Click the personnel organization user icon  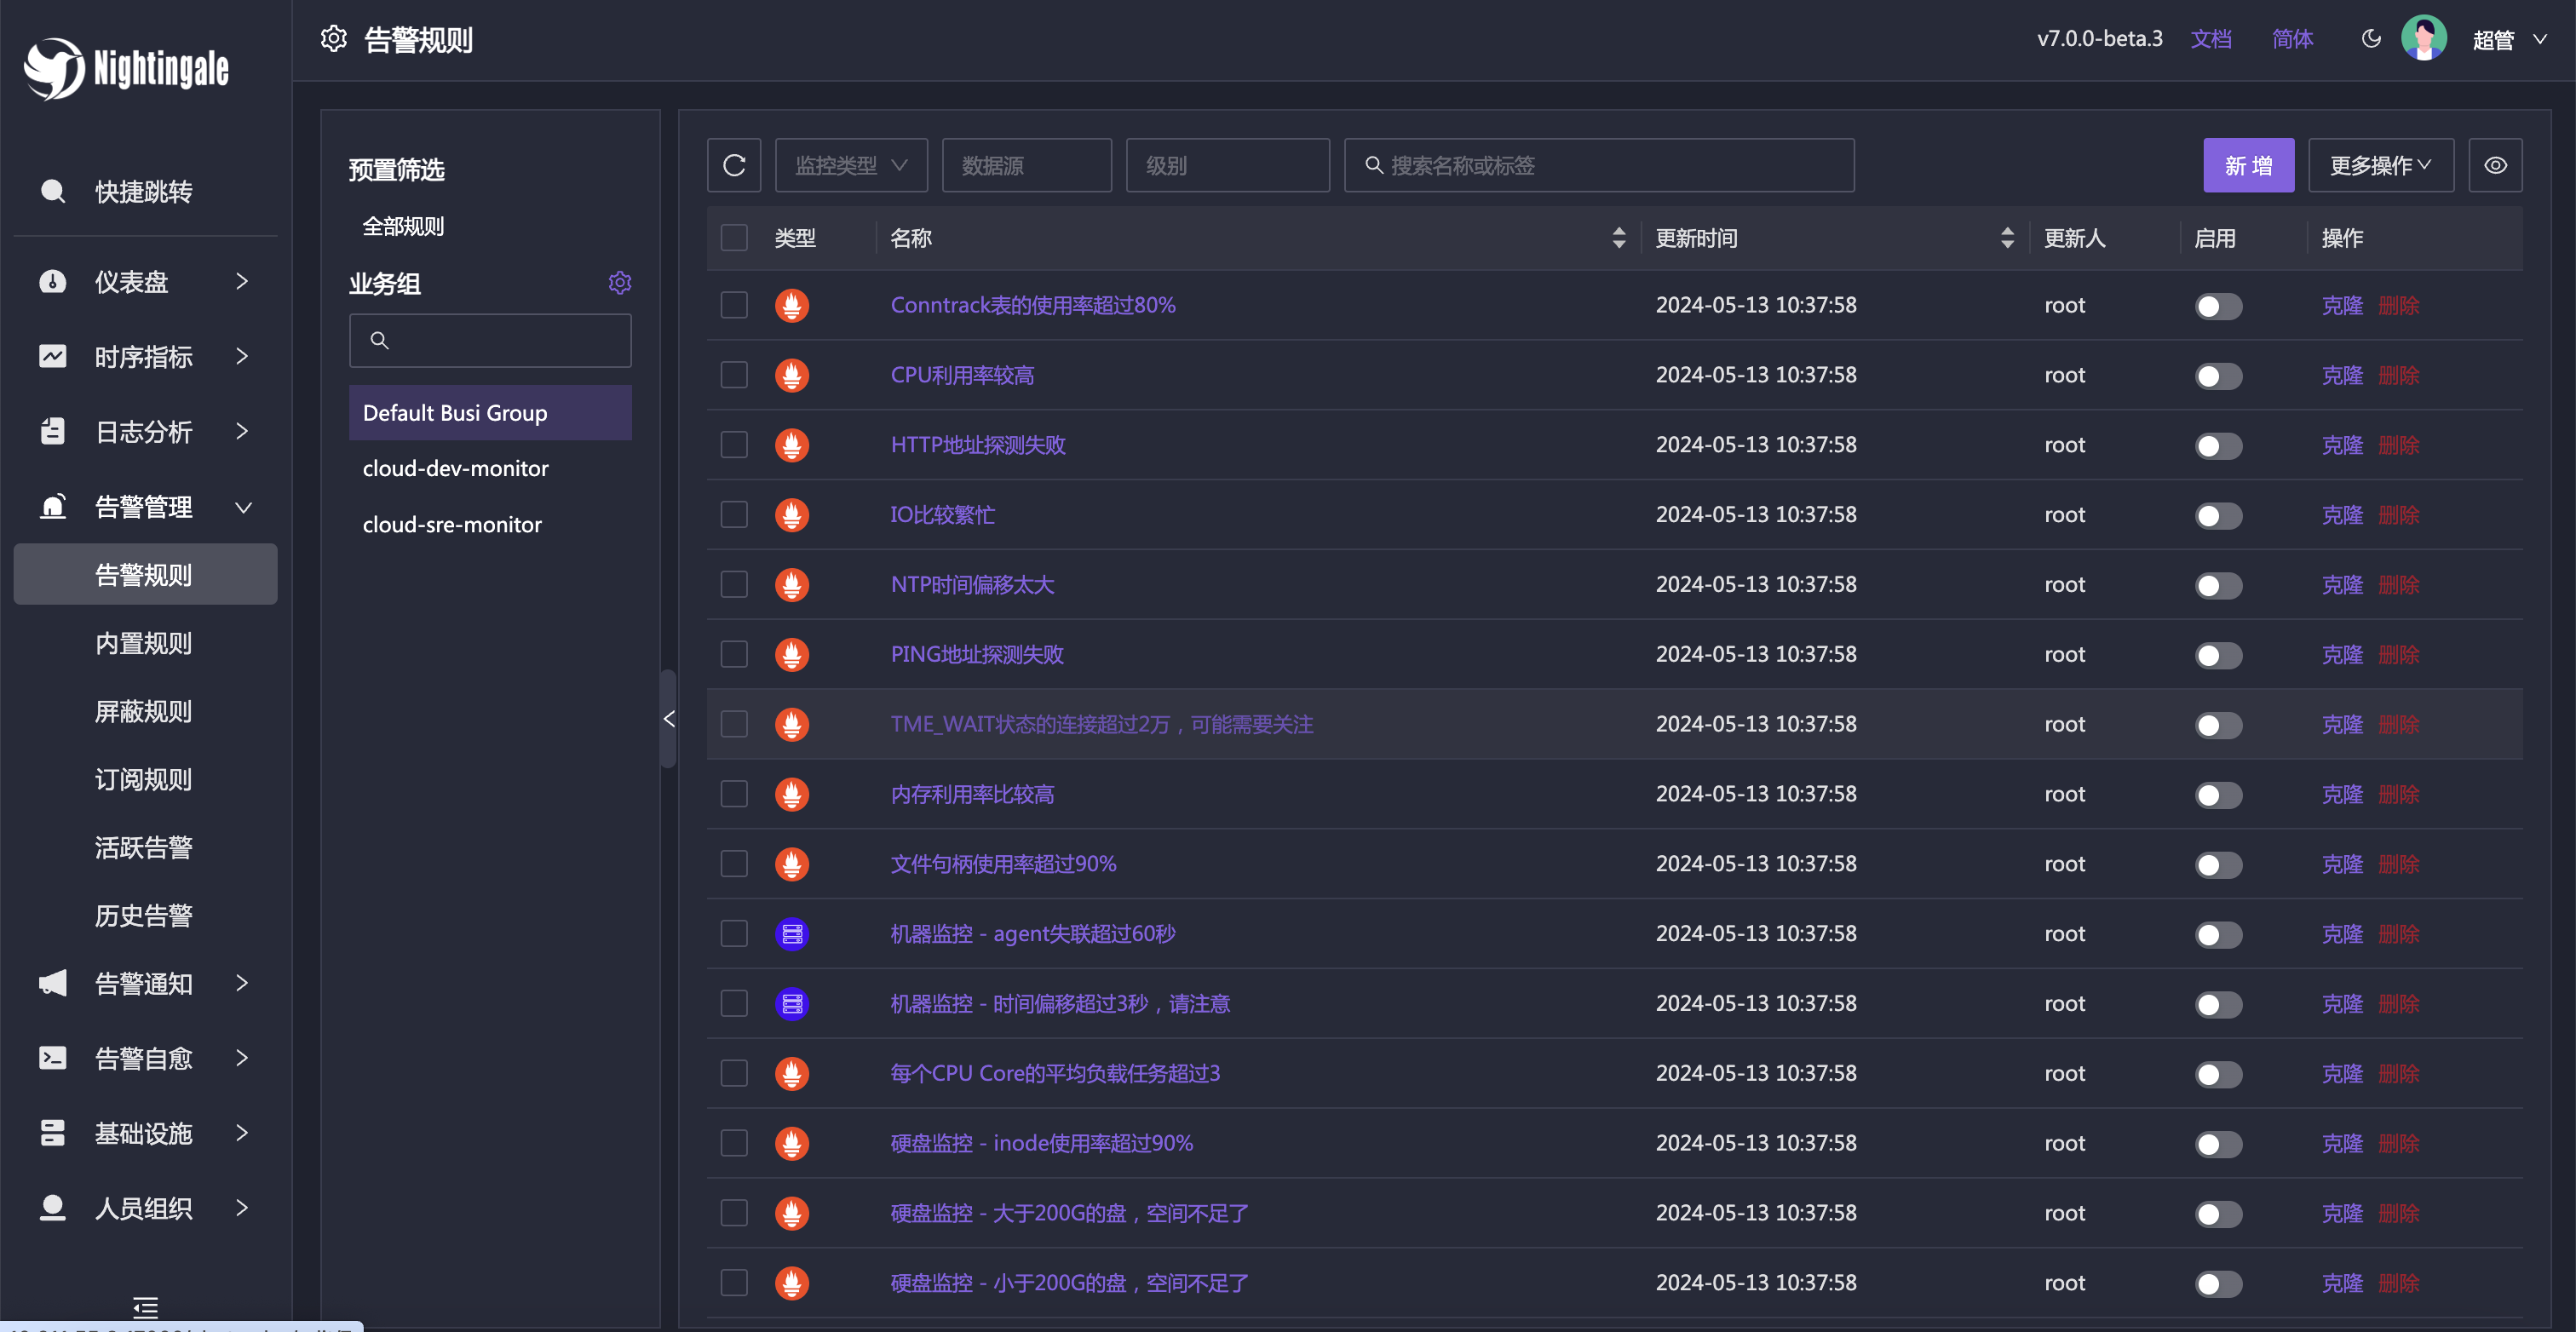(52, 1208)
